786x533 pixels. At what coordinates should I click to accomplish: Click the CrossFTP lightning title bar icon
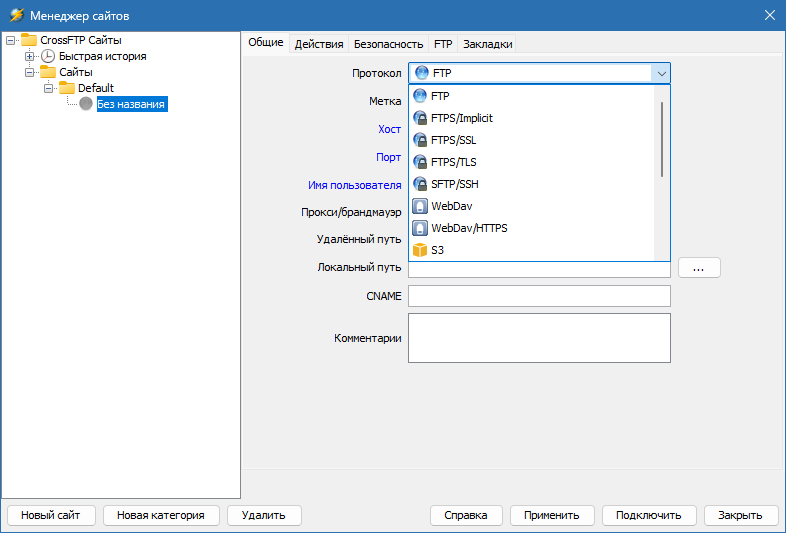17,15
